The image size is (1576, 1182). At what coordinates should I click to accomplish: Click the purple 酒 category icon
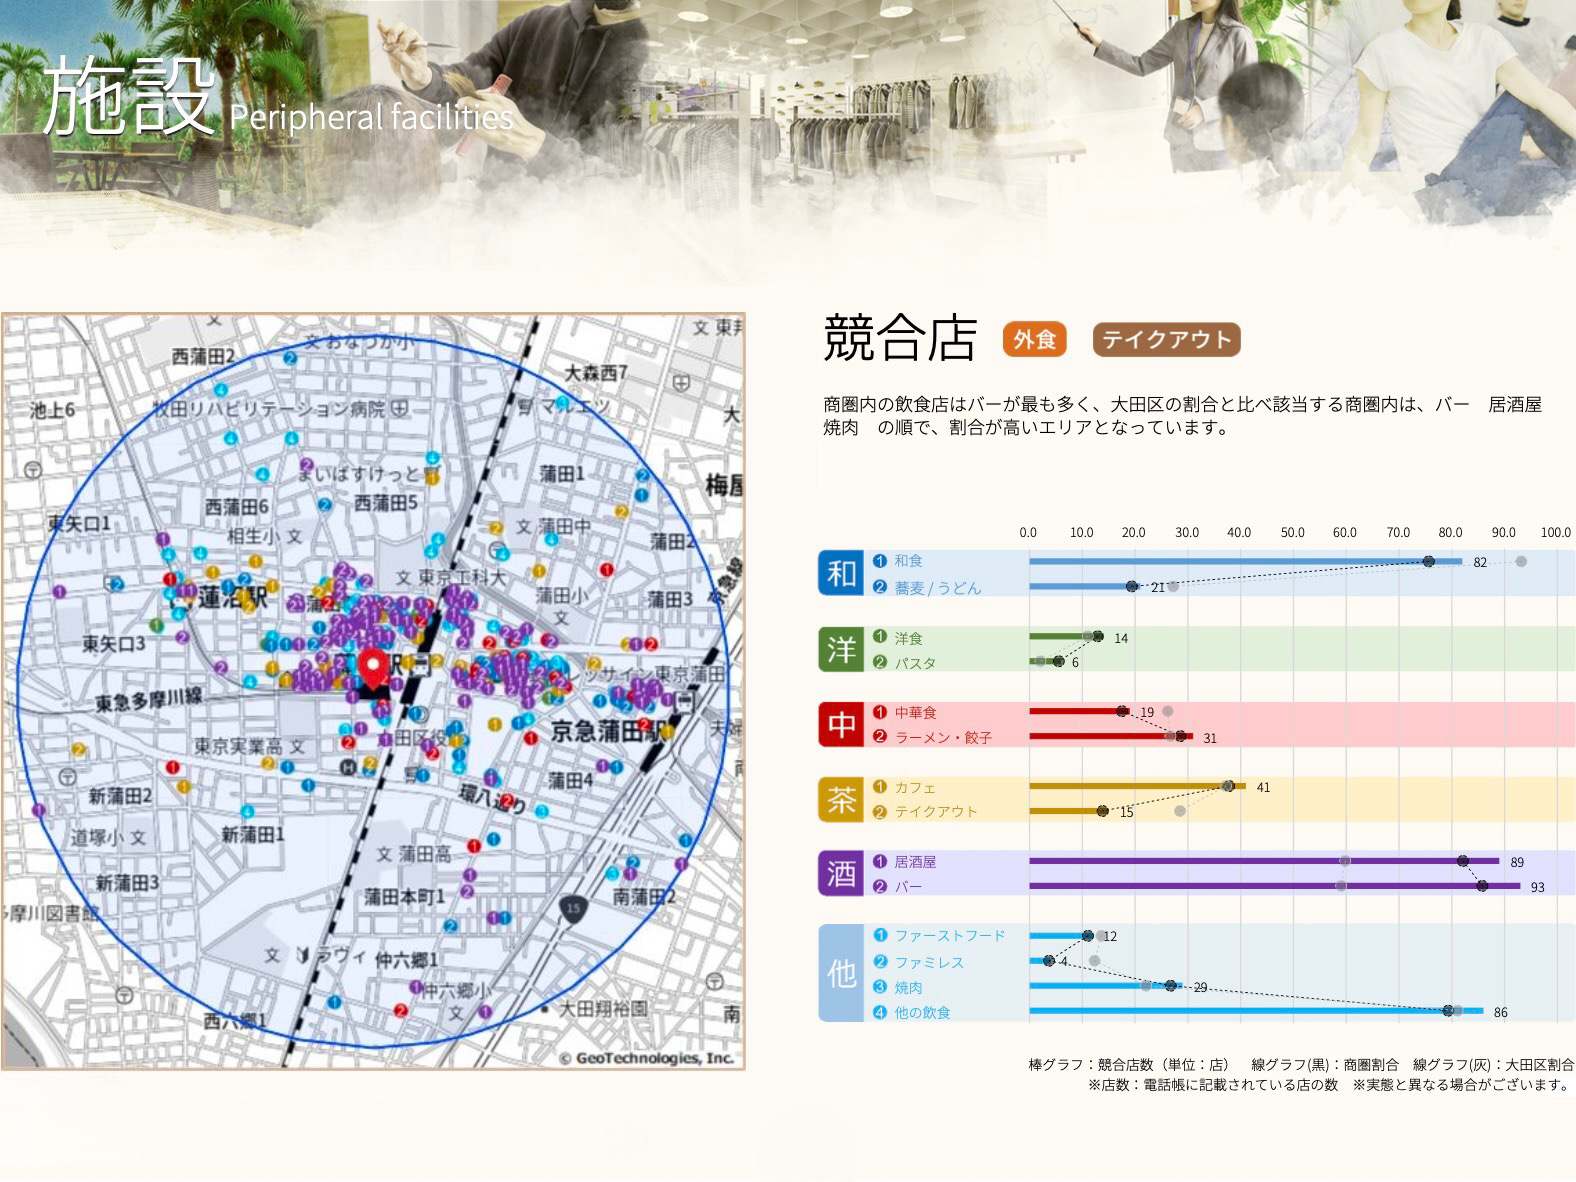[840, 874]
